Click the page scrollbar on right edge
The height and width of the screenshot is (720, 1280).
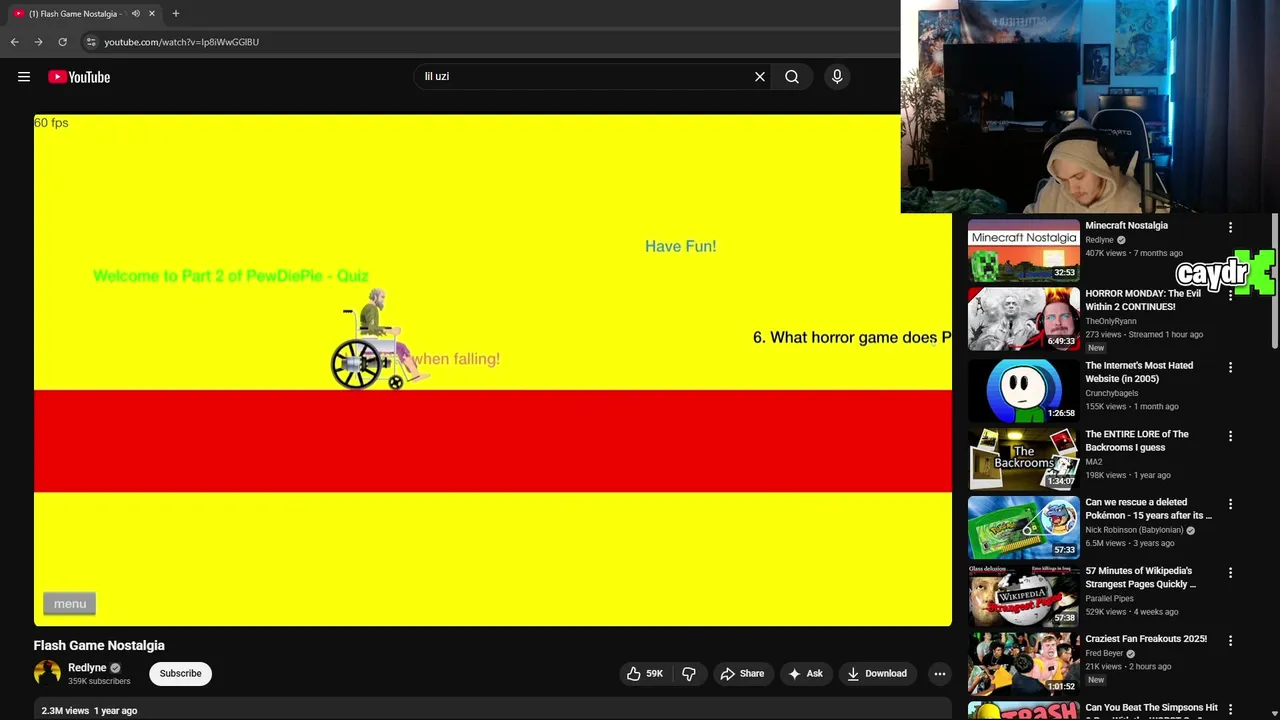[1275, 282]
